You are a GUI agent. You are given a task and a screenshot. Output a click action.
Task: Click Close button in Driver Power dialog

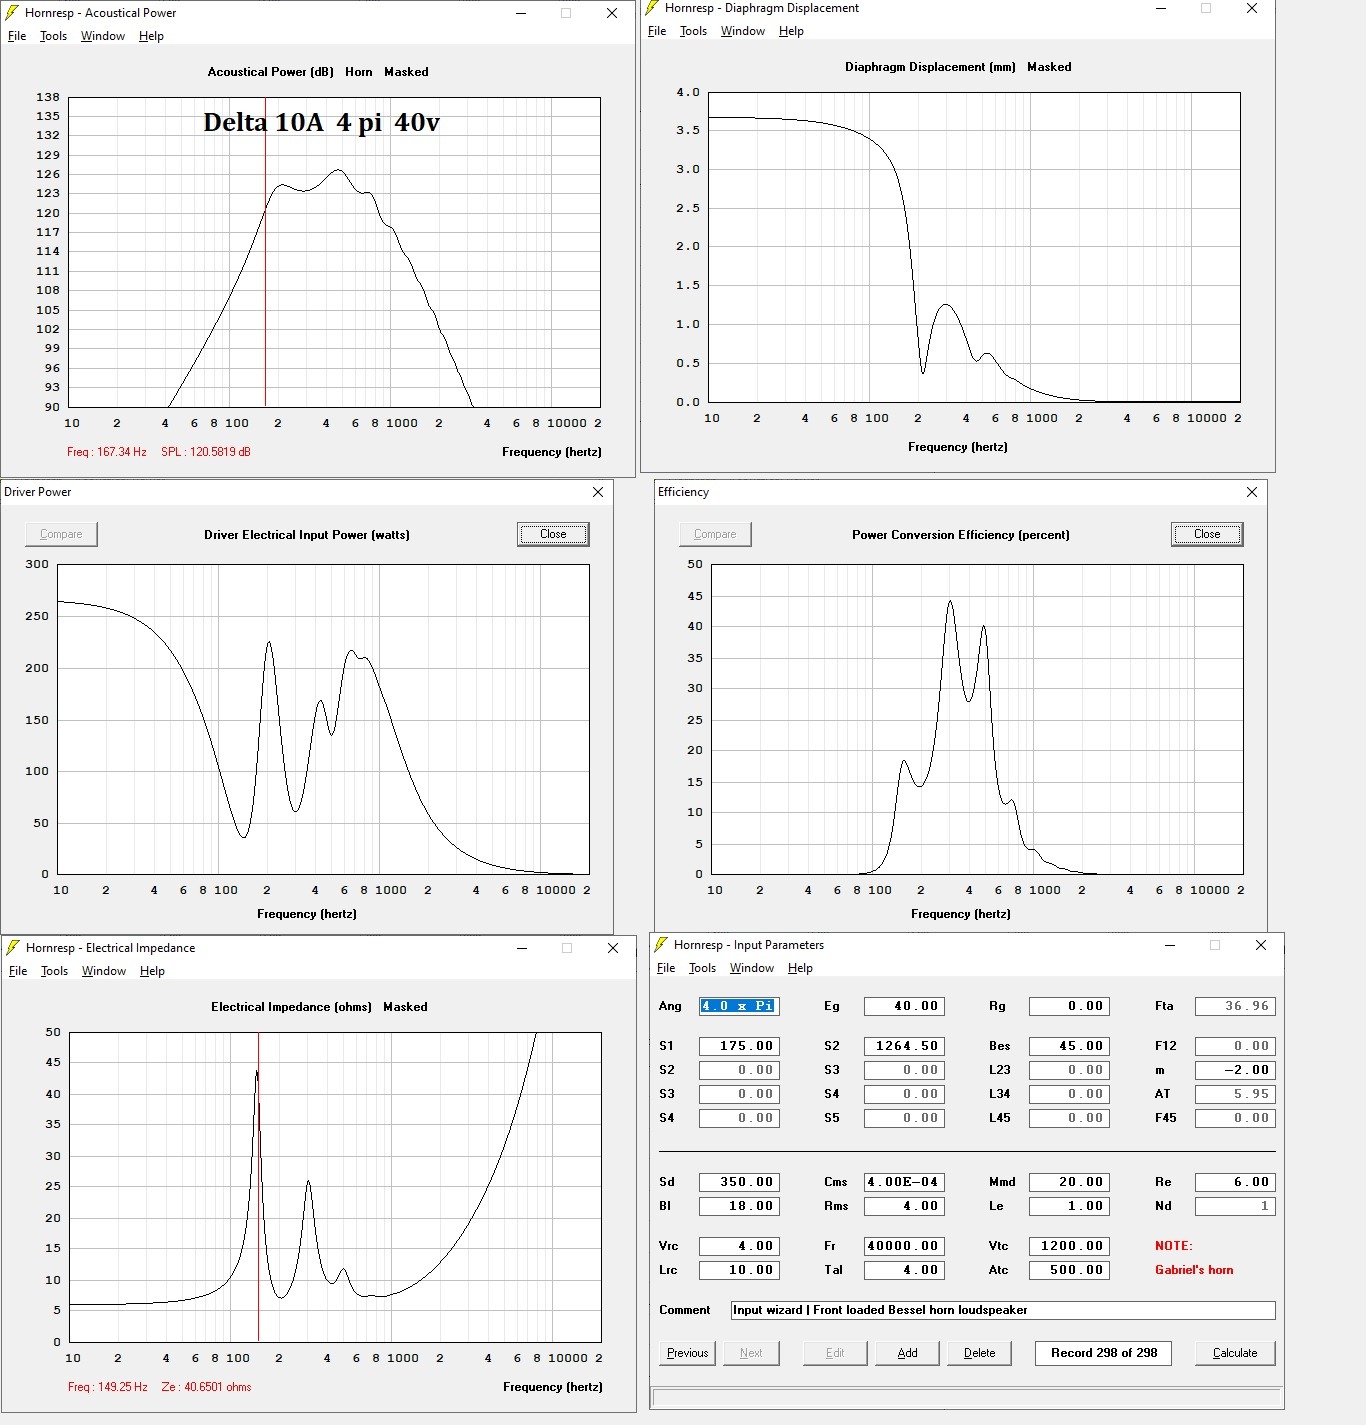click(x=553, y=534)
